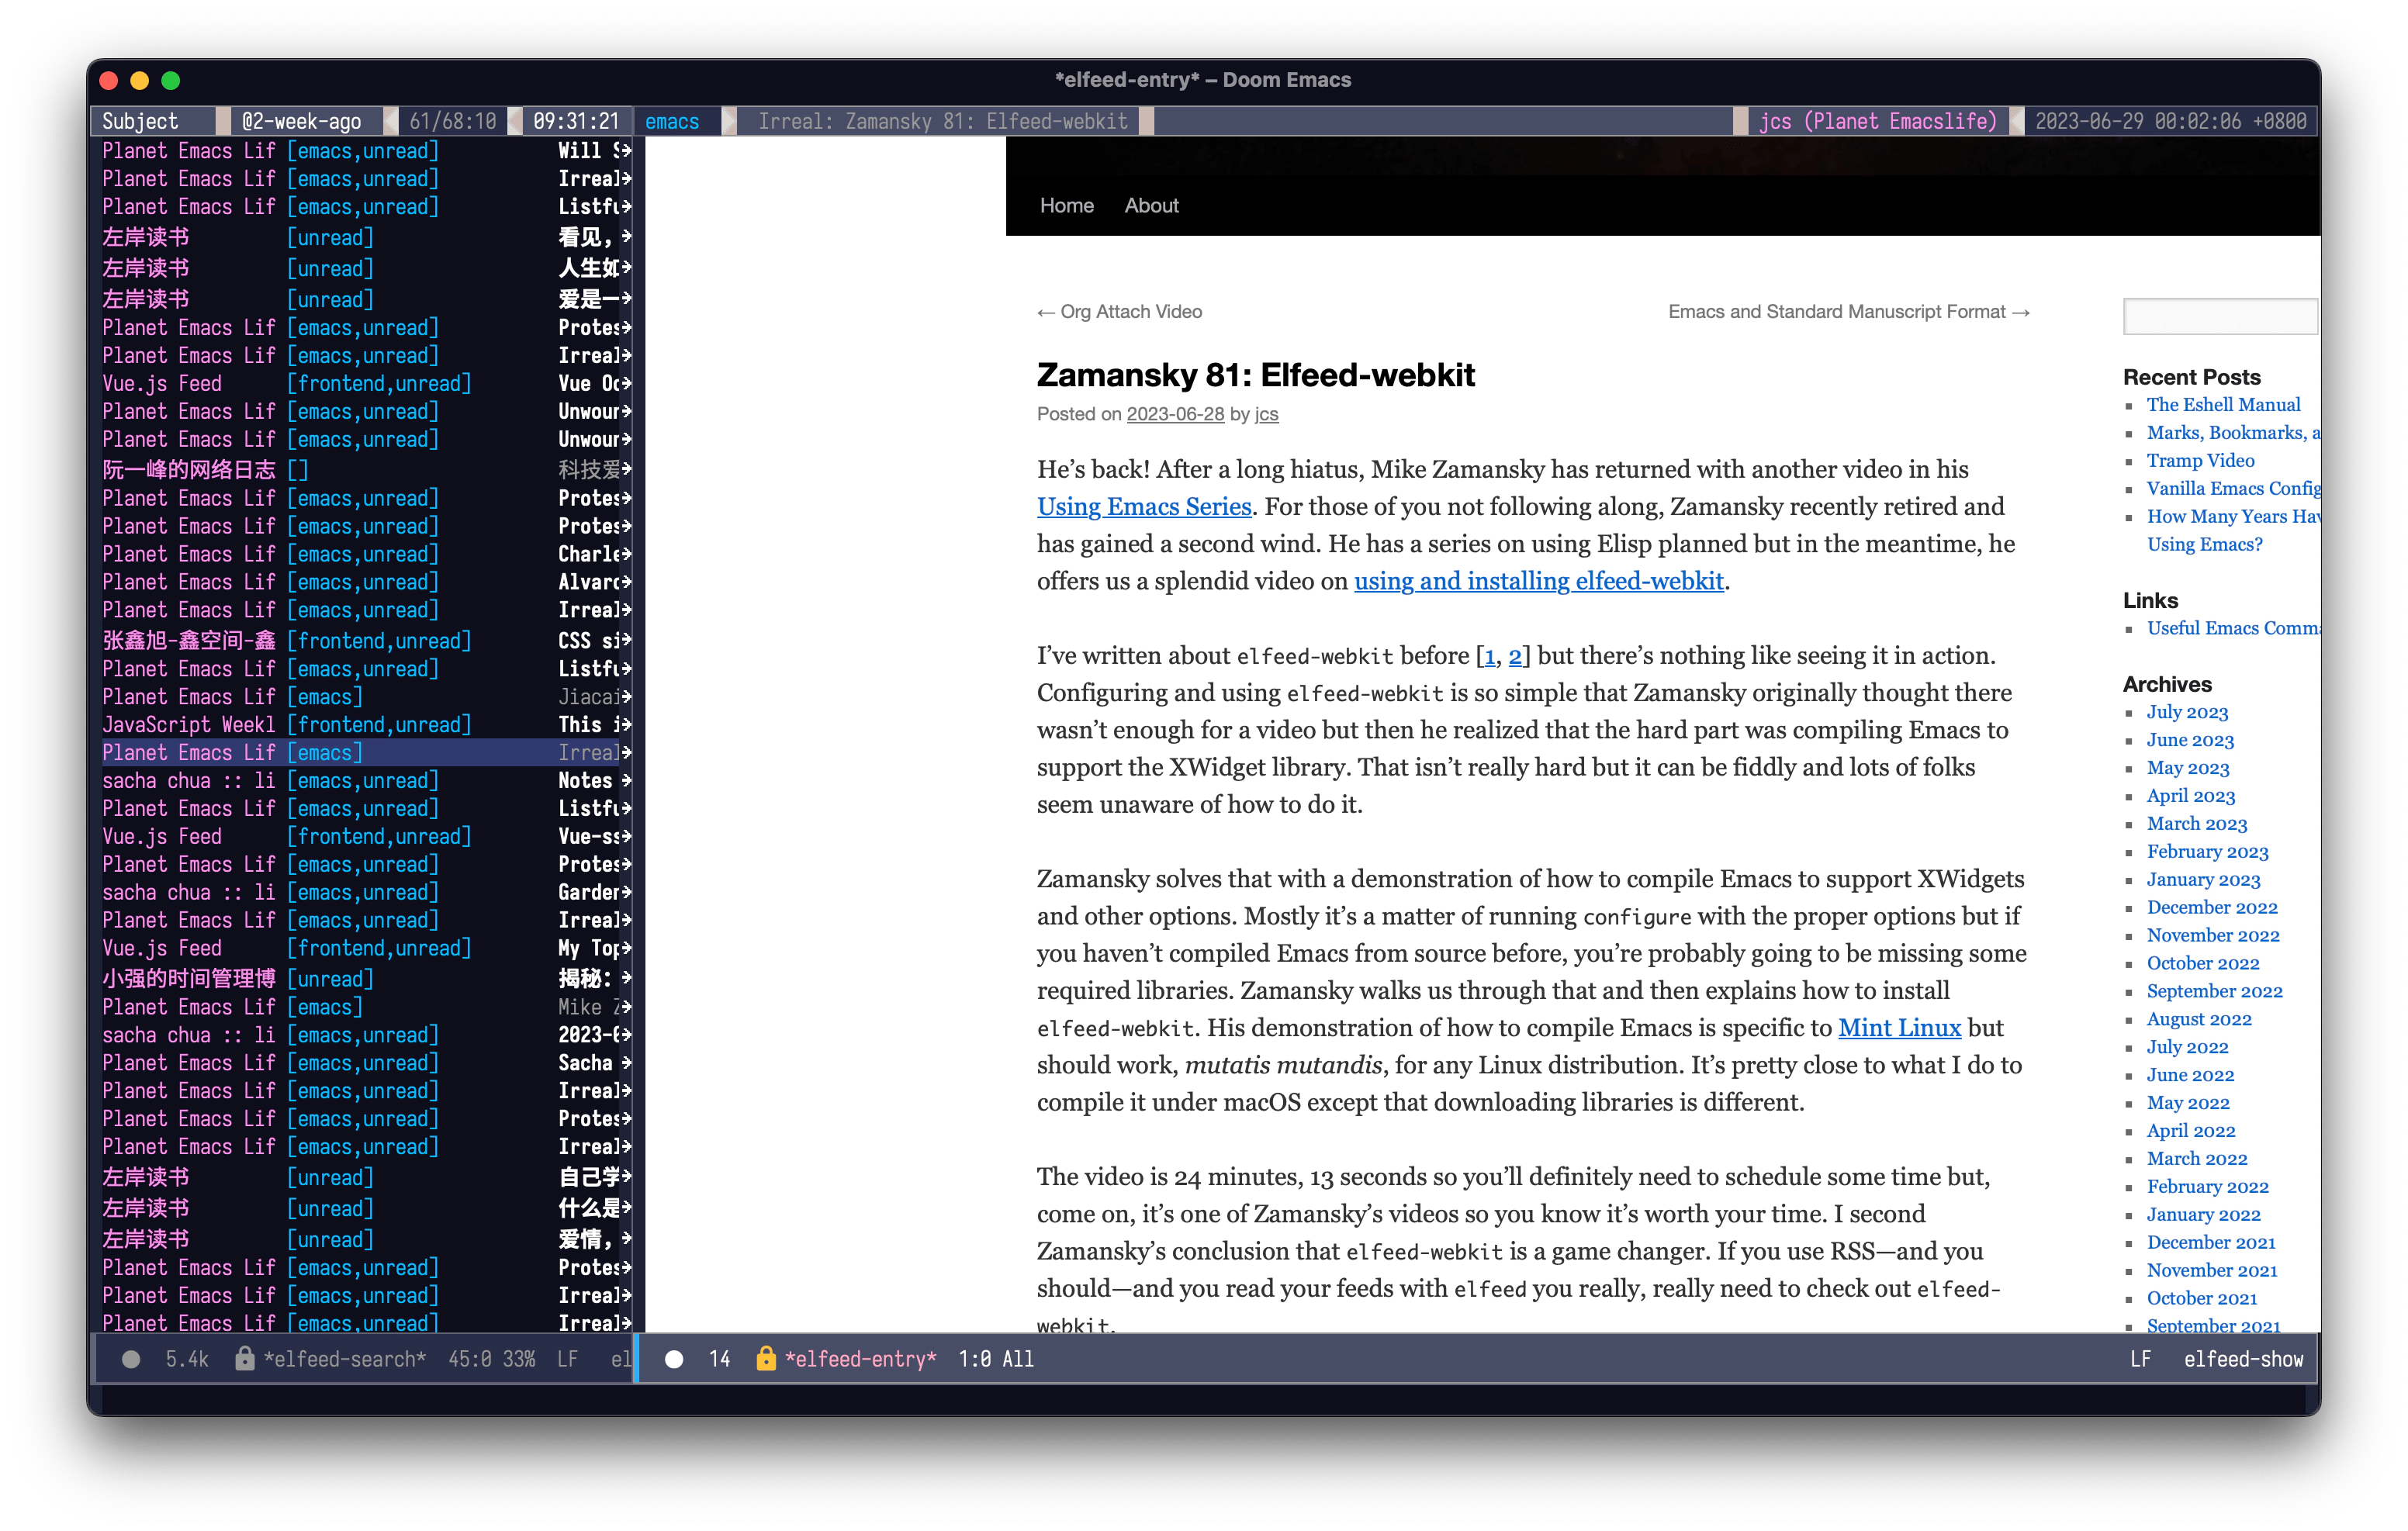Open the Using Emacs Series link

[1143, 506]
